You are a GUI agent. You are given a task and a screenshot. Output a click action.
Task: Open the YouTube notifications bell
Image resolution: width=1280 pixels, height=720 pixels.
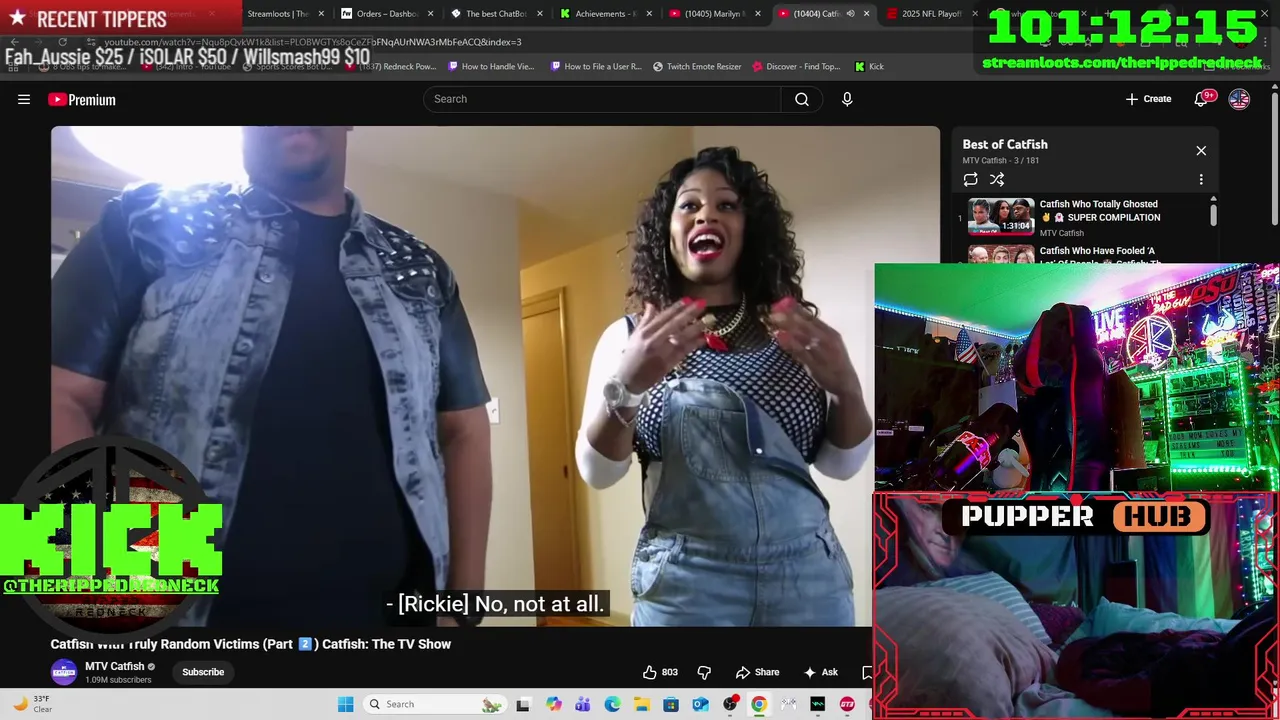pos(1202,99)
